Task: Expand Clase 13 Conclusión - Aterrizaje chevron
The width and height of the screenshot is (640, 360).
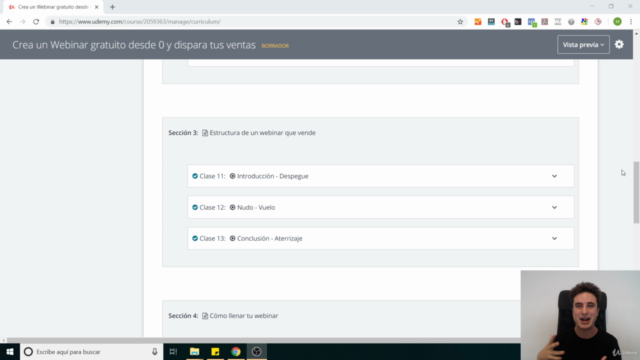Action: (554, 238)
